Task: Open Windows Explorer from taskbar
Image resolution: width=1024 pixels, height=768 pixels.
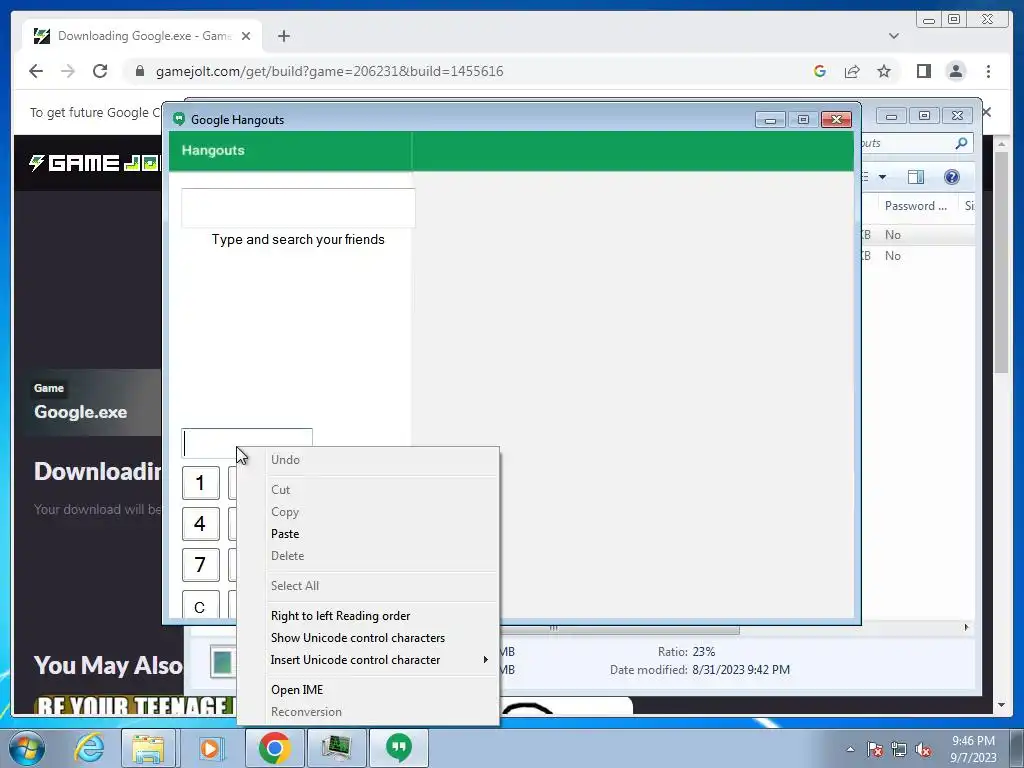Action: (148, 748)
